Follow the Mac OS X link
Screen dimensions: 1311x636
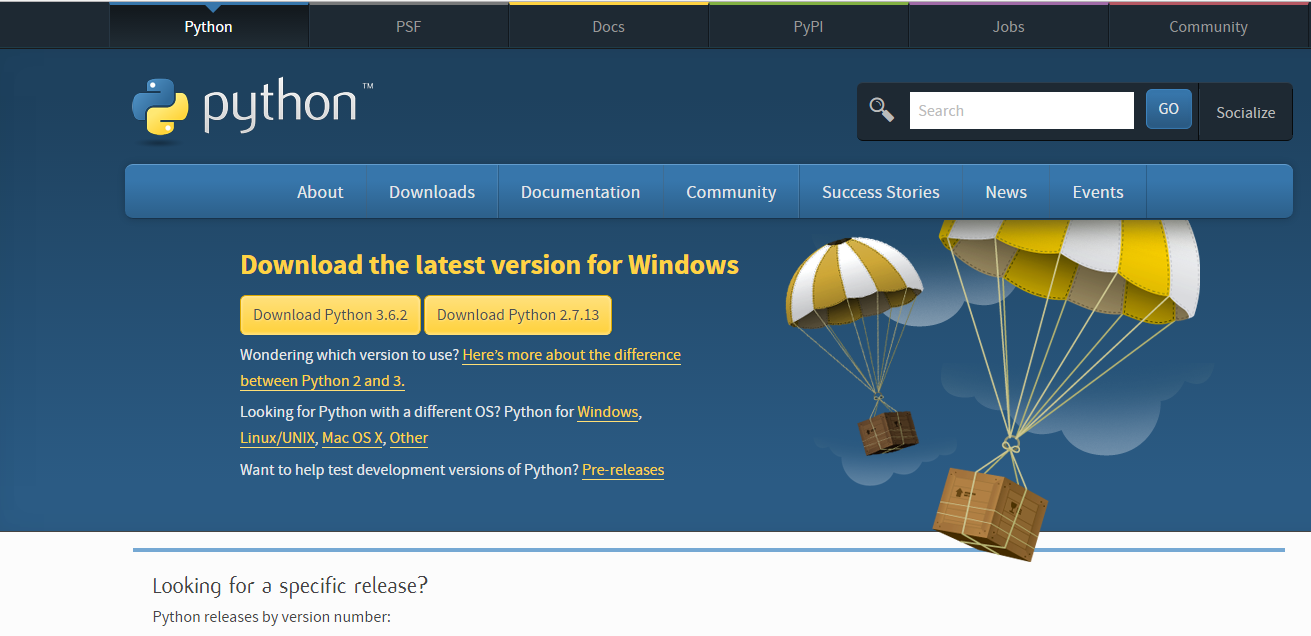[x=353, y=438]
